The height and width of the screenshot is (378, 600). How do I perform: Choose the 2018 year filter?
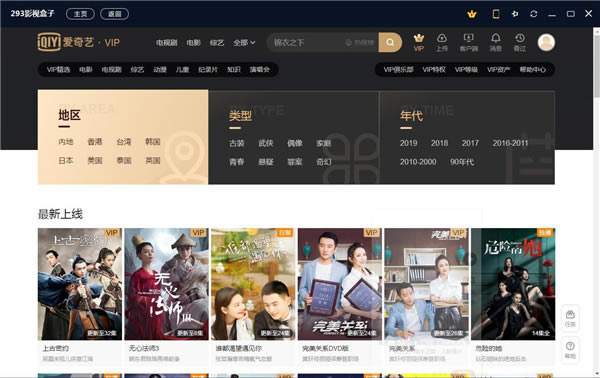click(x=439, y=143)
